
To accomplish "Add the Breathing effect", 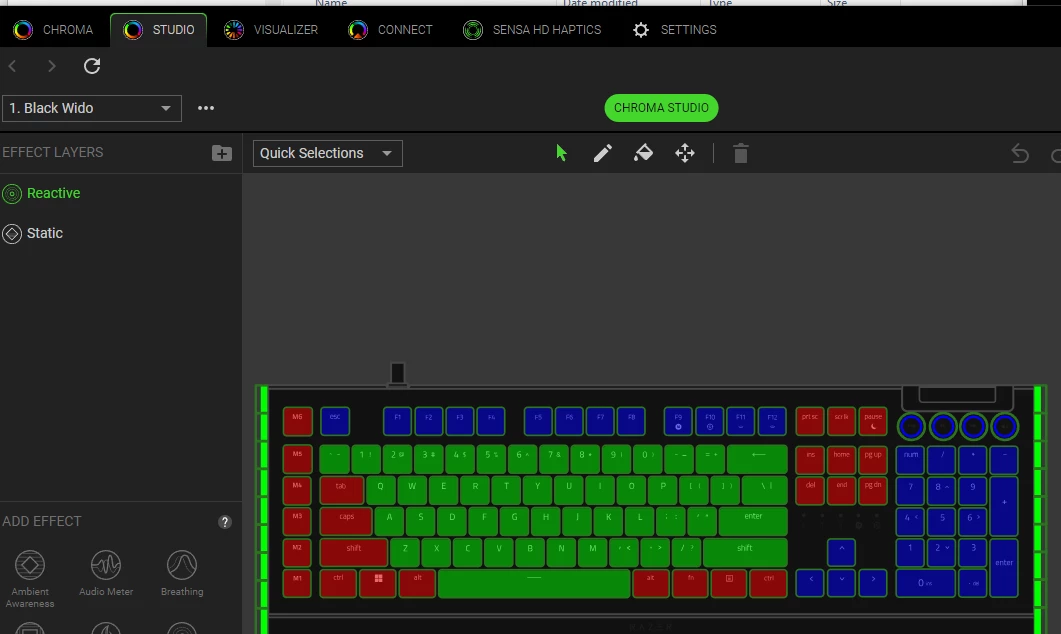I will coord(182,574).
